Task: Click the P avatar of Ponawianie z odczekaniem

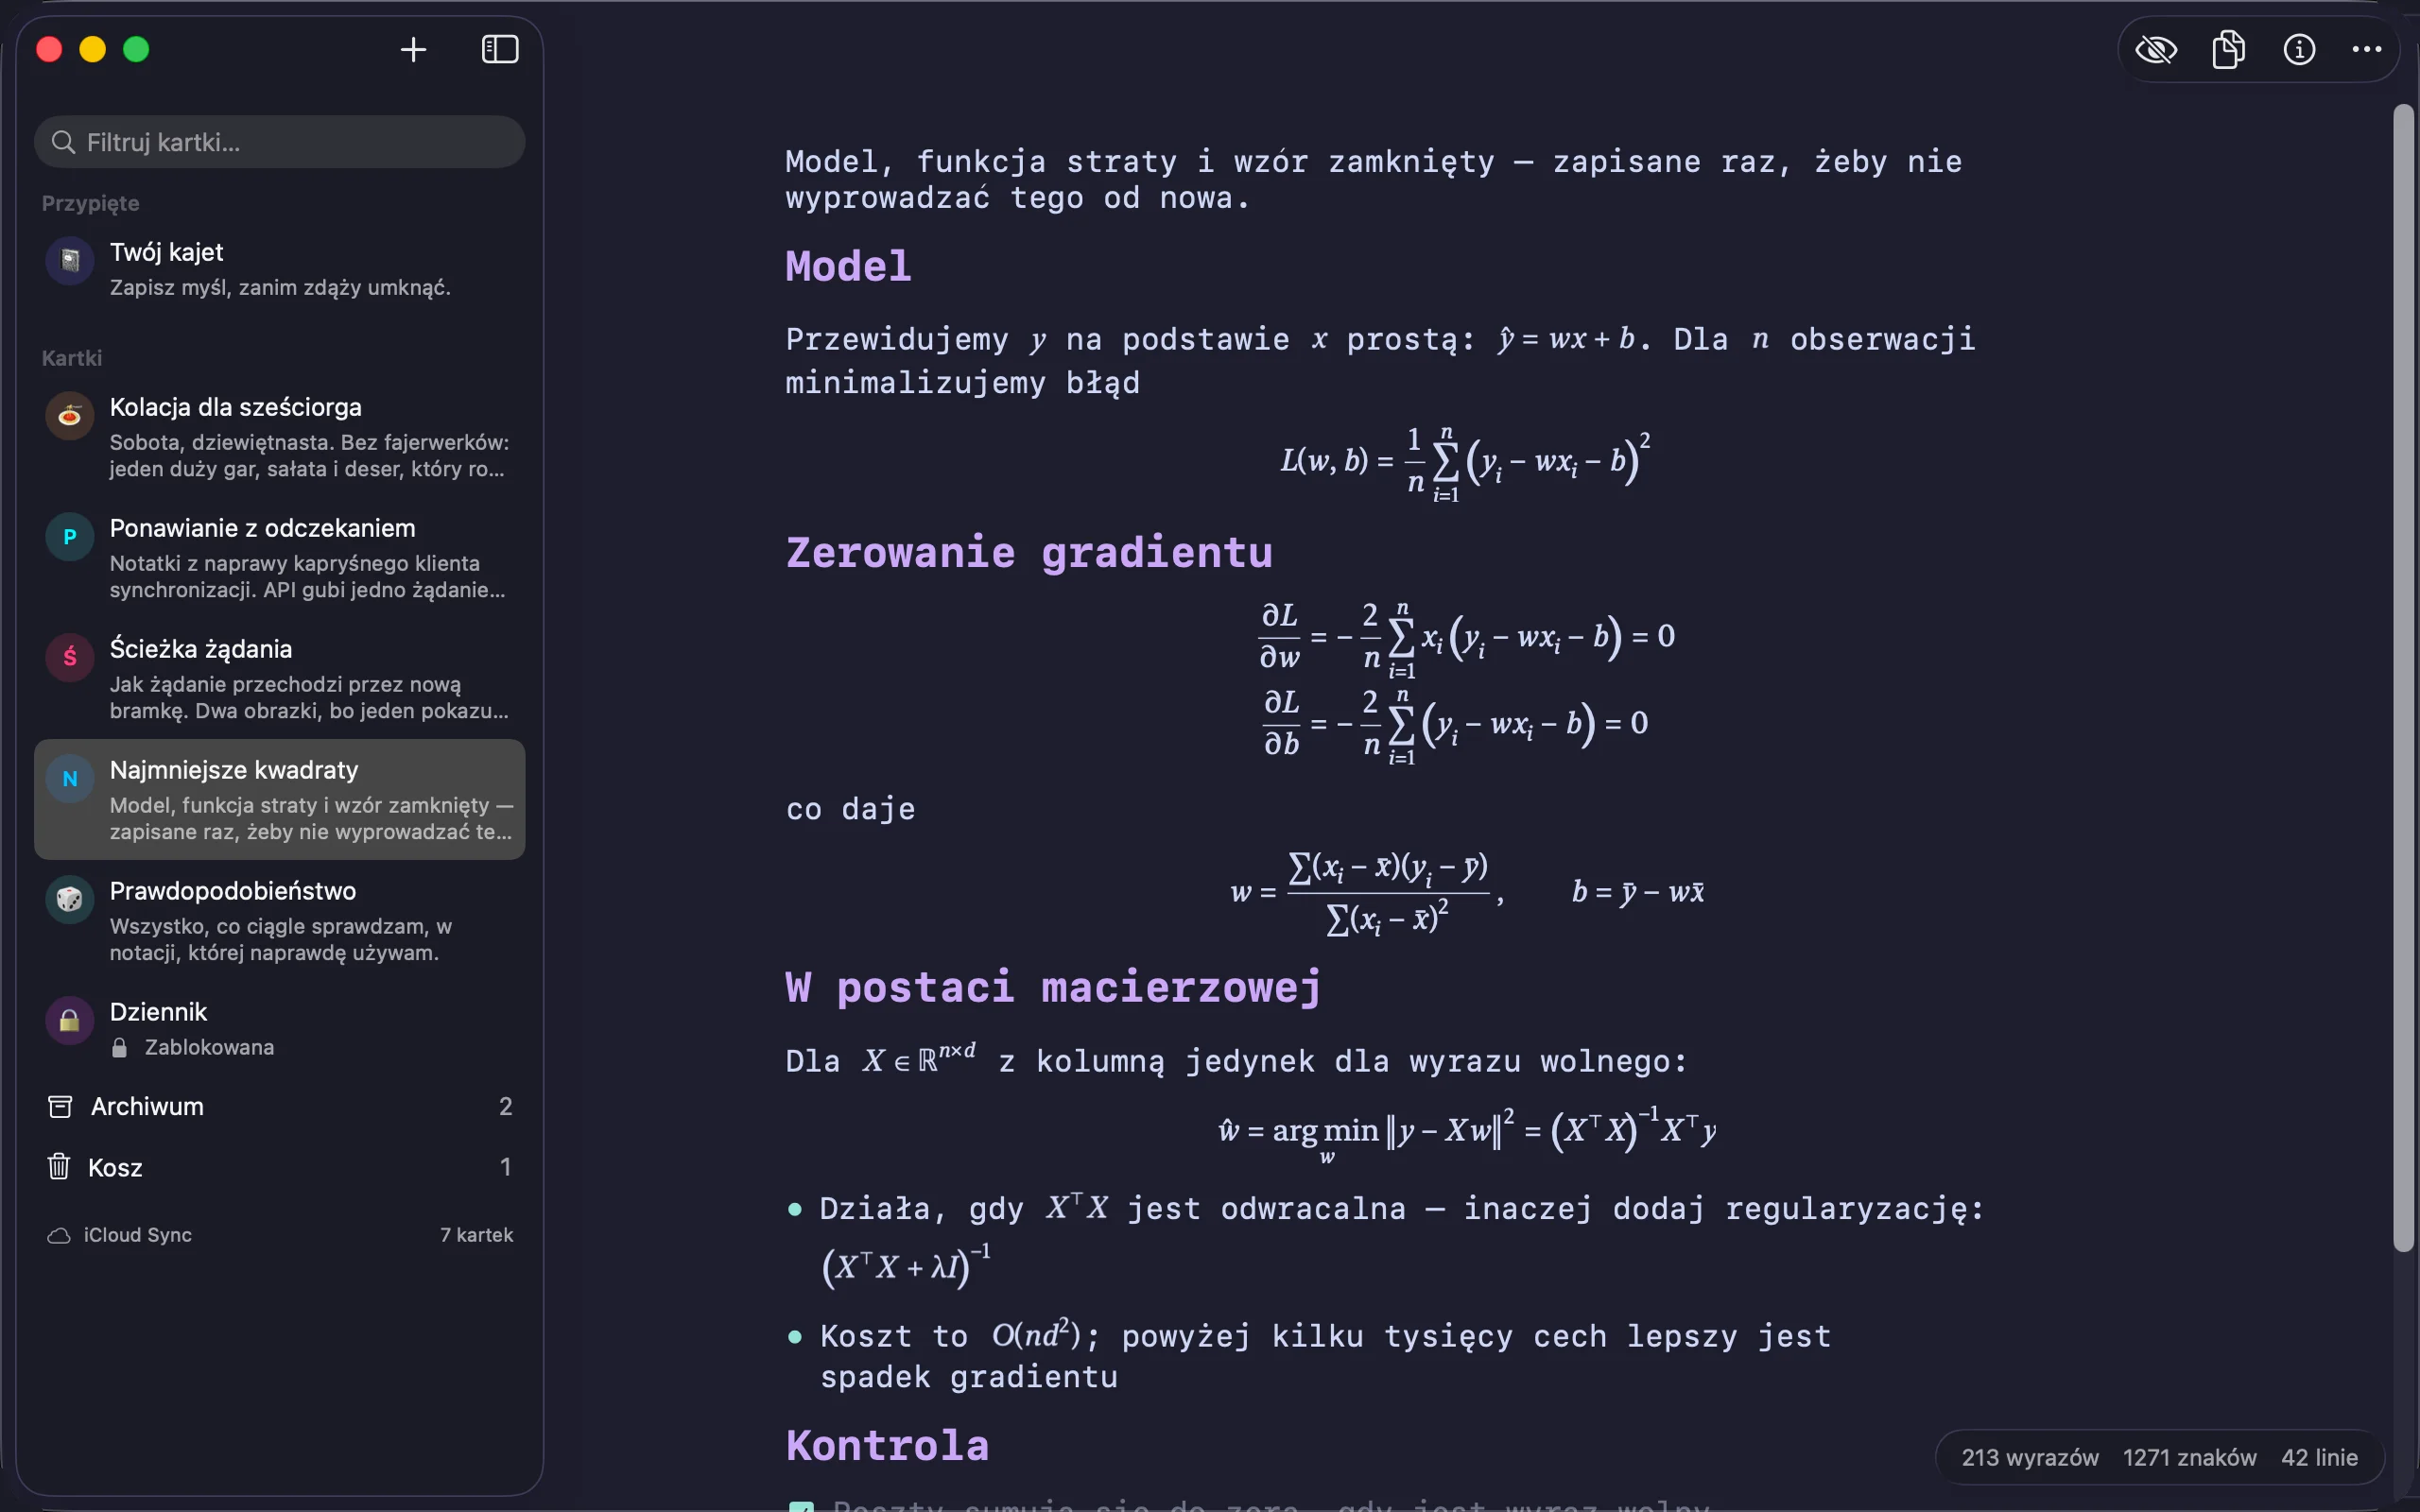Action: coord(70,537)
